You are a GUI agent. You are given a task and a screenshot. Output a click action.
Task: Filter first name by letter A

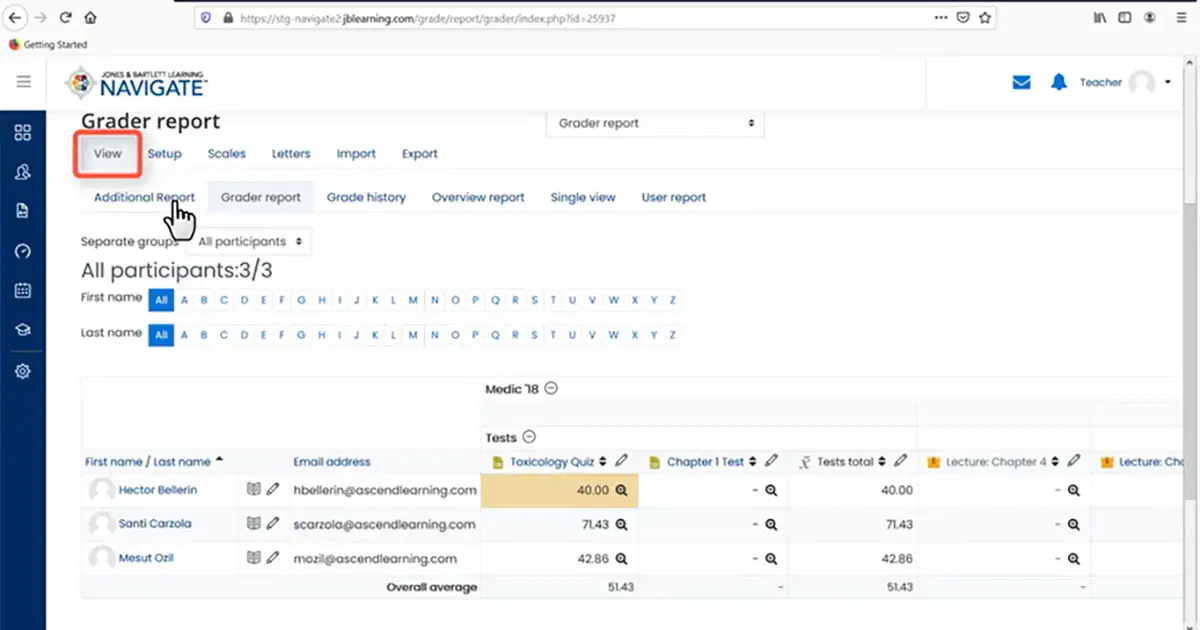pos(183,300)
